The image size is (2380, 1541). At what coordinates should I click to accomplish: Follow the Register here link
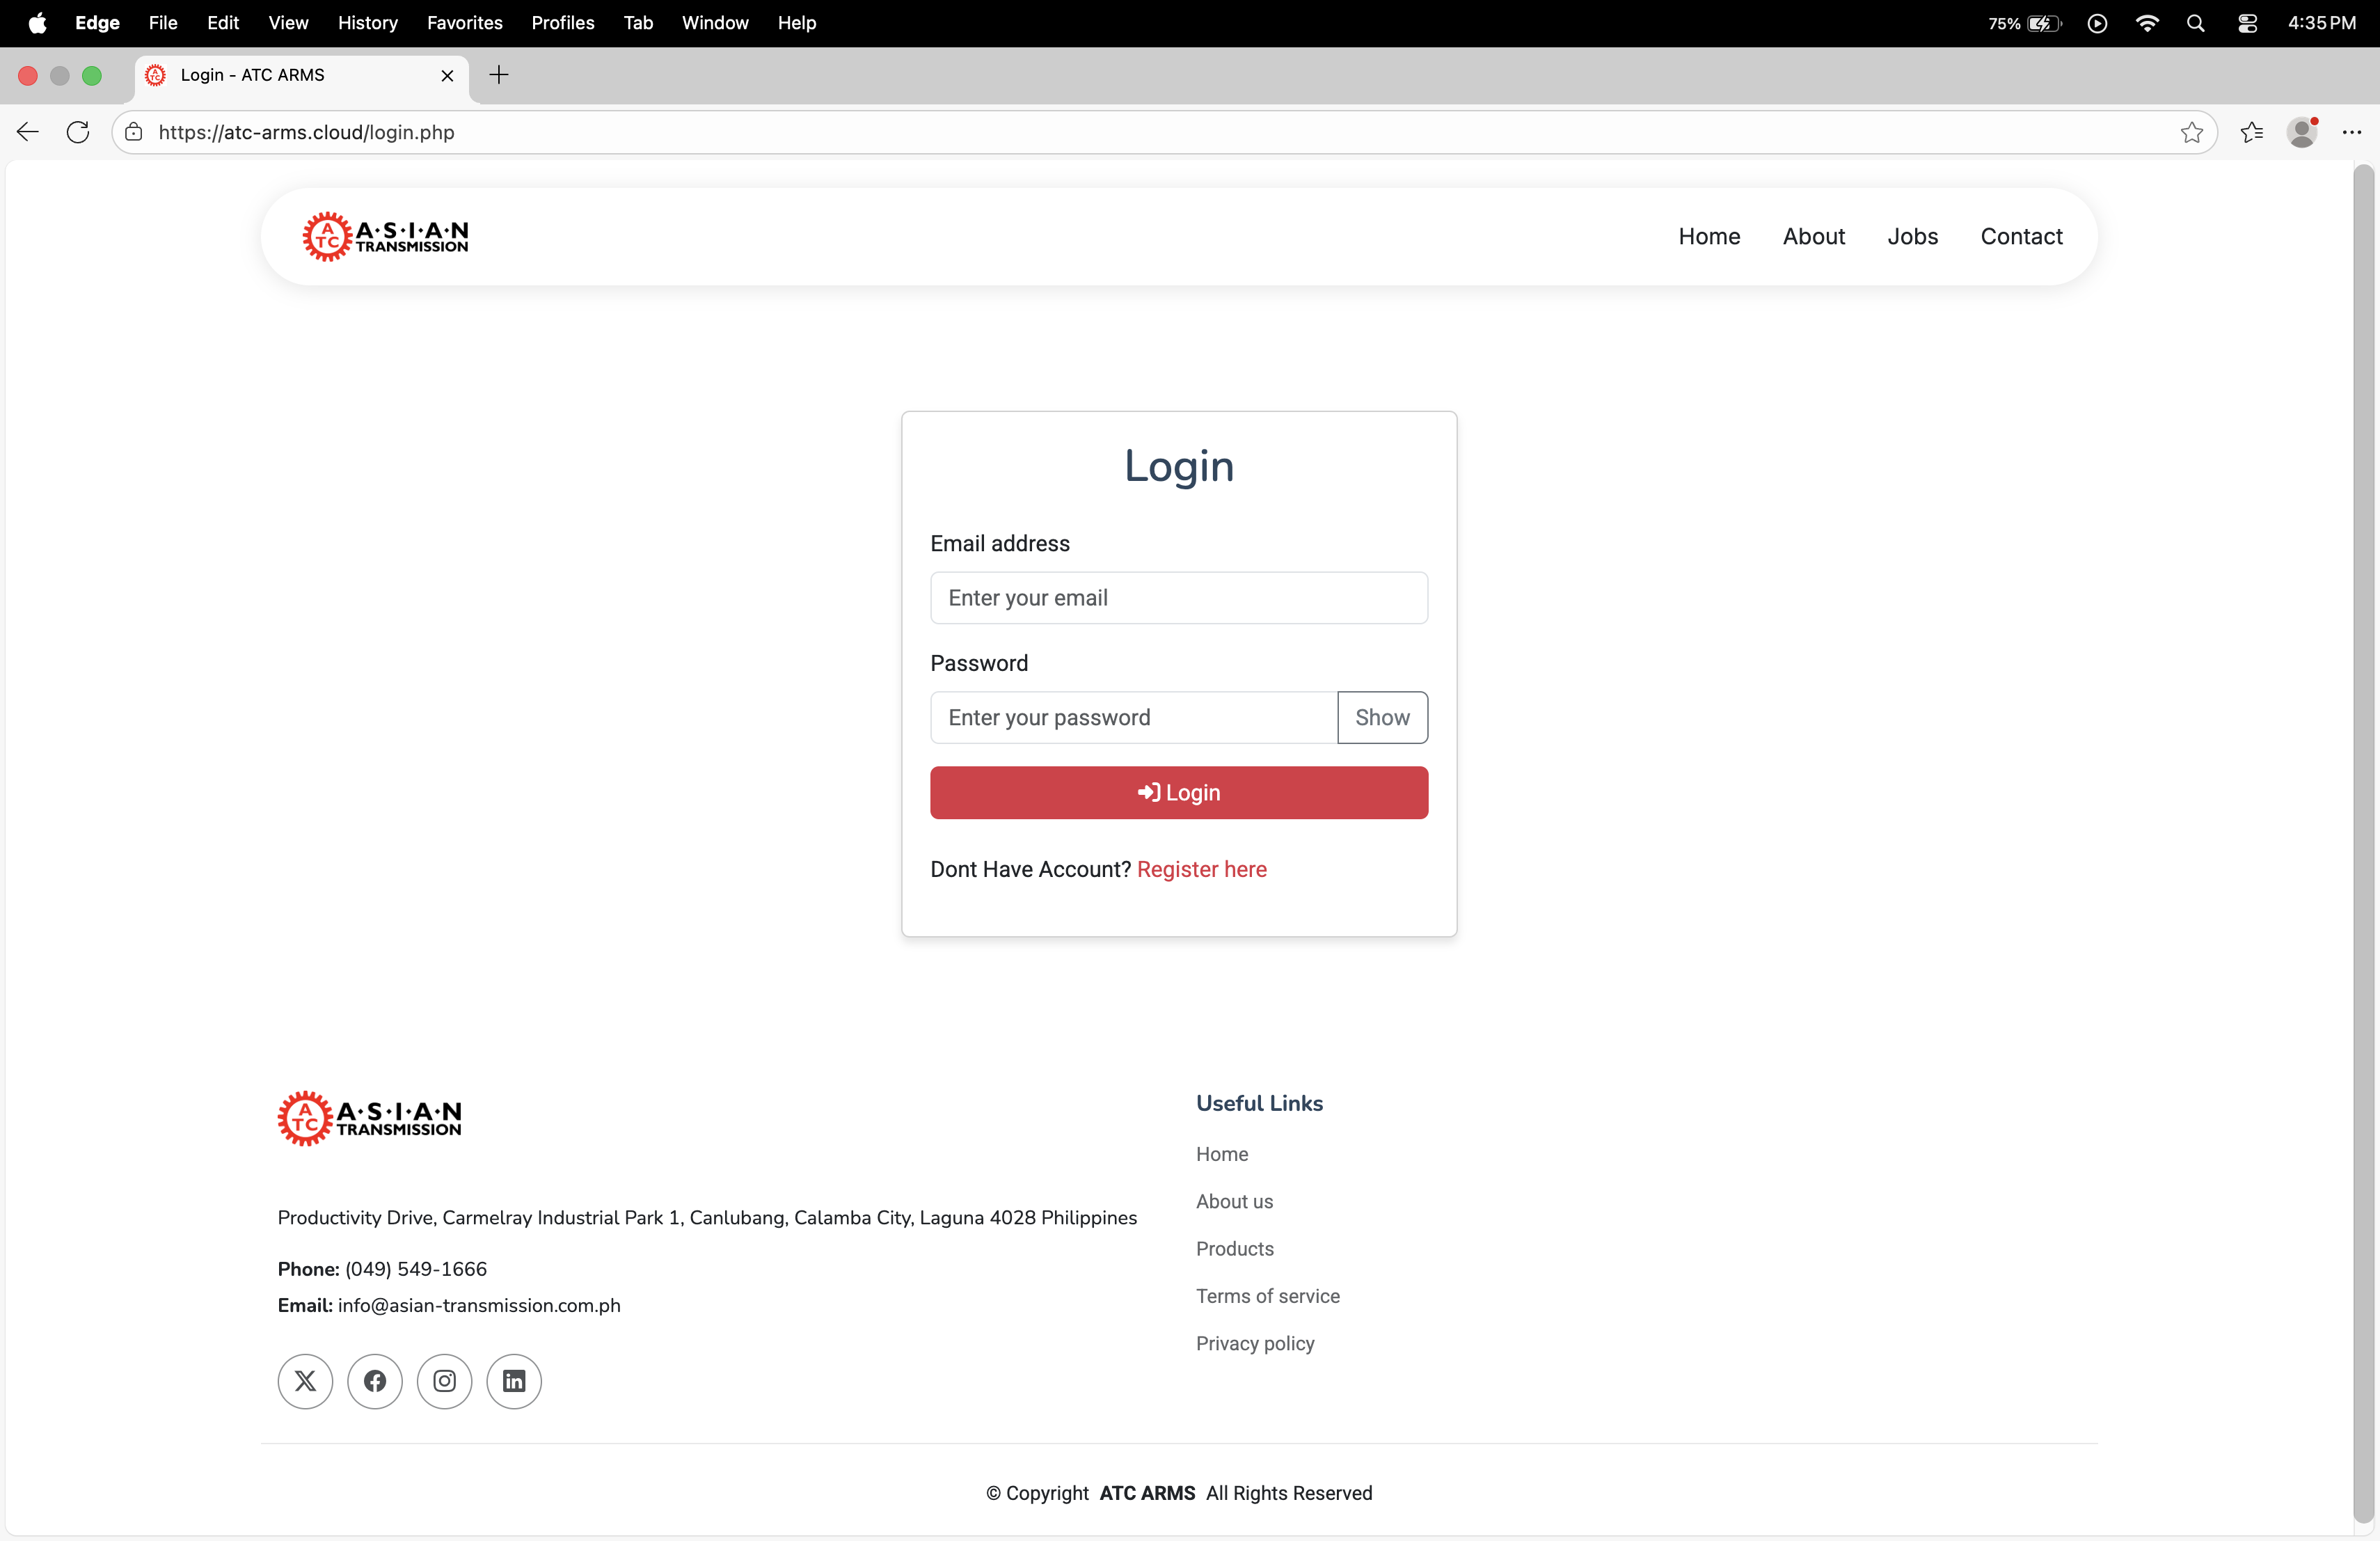tap(1201, 869)
